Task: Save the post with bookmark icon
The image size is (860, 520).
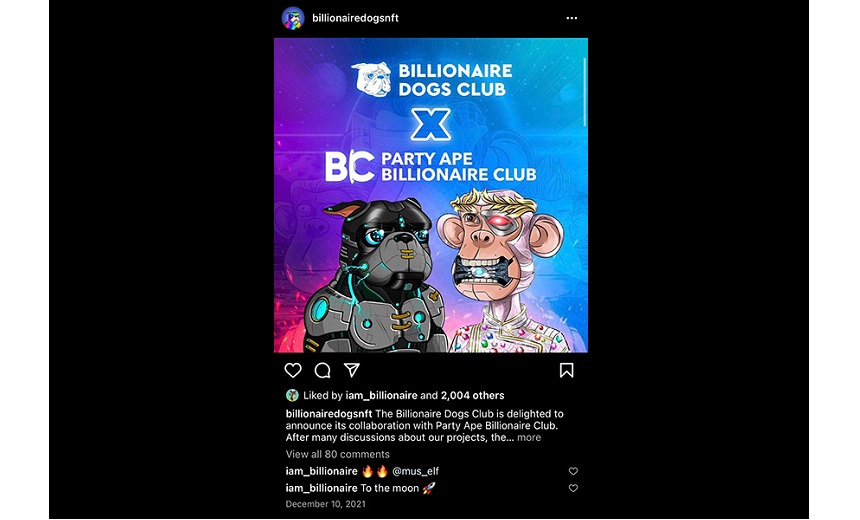Action: 567,370
